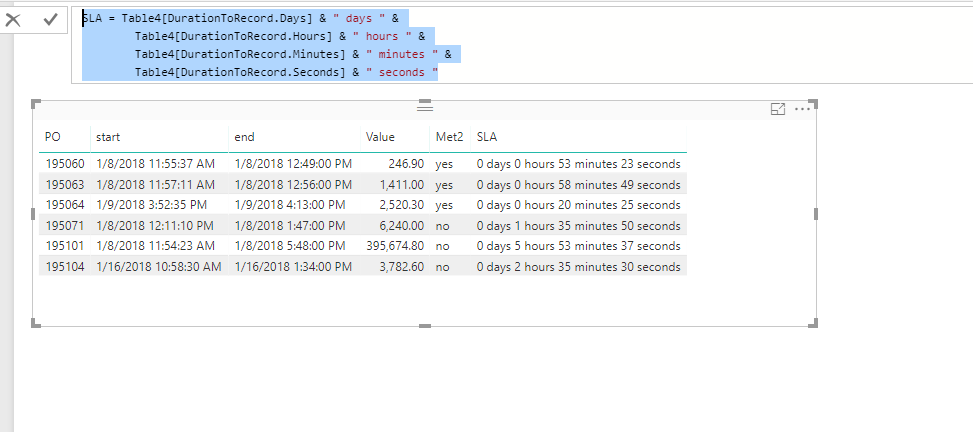Click start value 1/16/2018 10:58:30 AM
This screenshot has width=973, height=432.
click(x=159, y=267)
